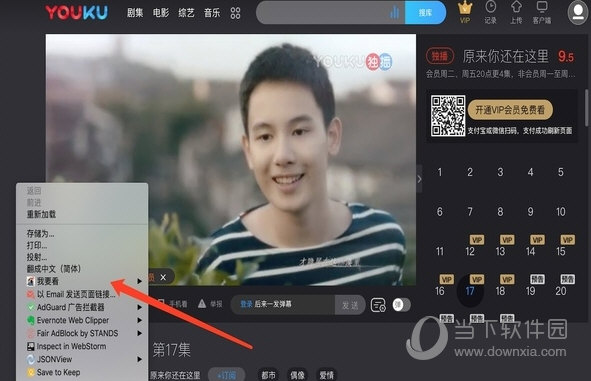This screenshot has width=591, height=381.
Task: Toggle the 弹 danmaku switch
Action: 401,304
